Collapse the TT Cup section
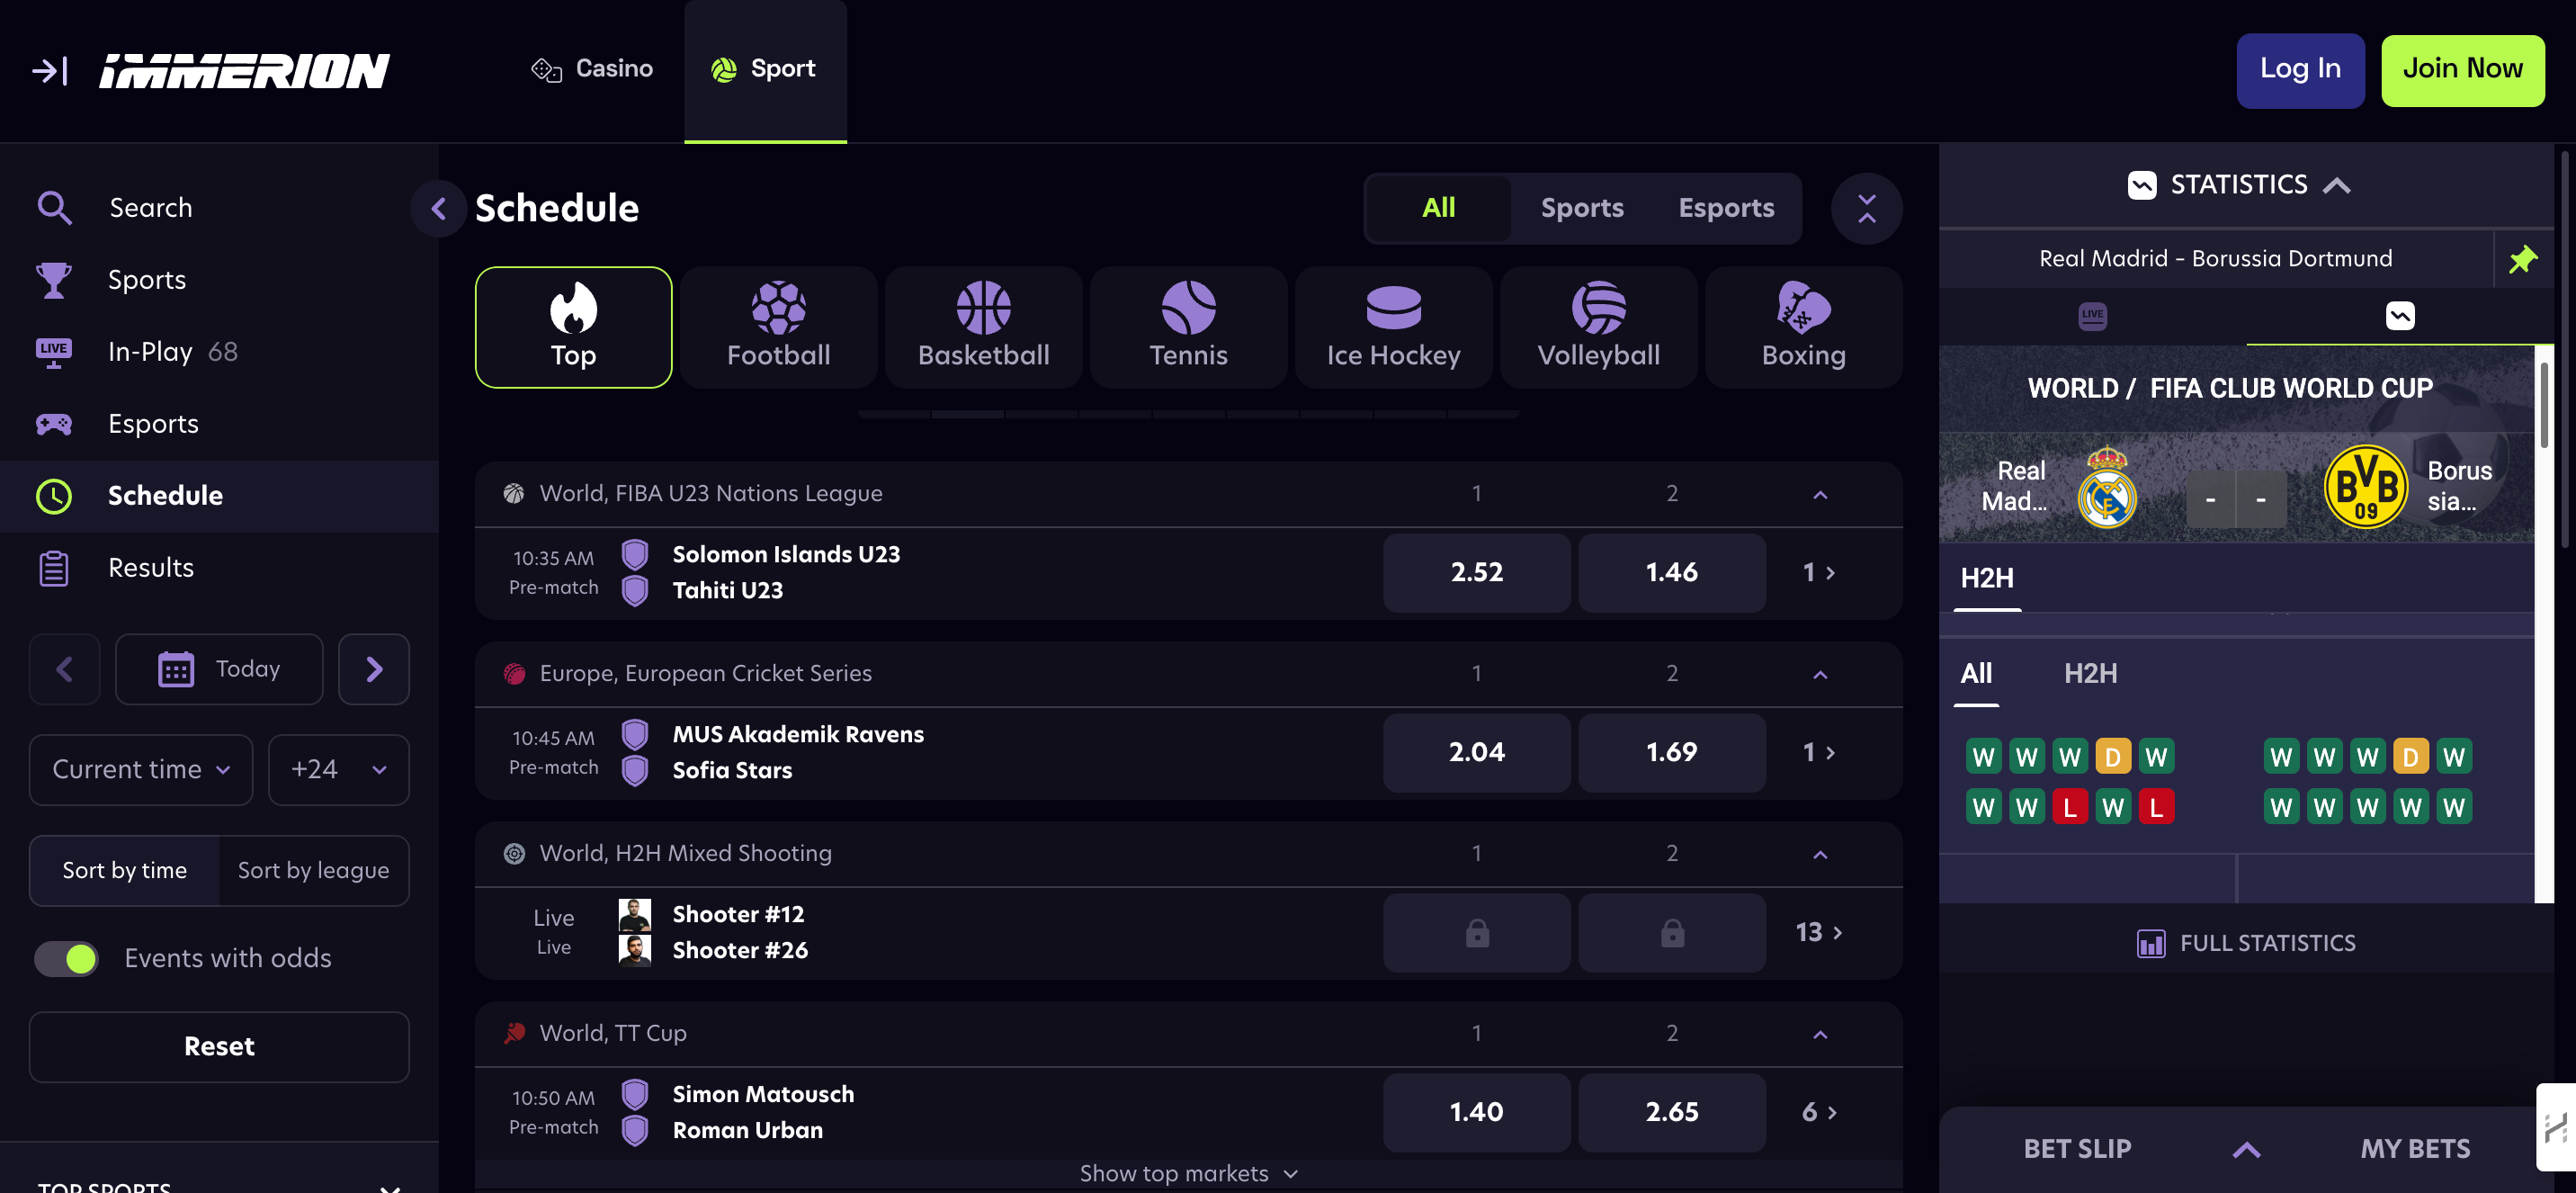The width and height of the screenshot is (2576, 1193). pyautogui.click(x=1820, y=1034)
